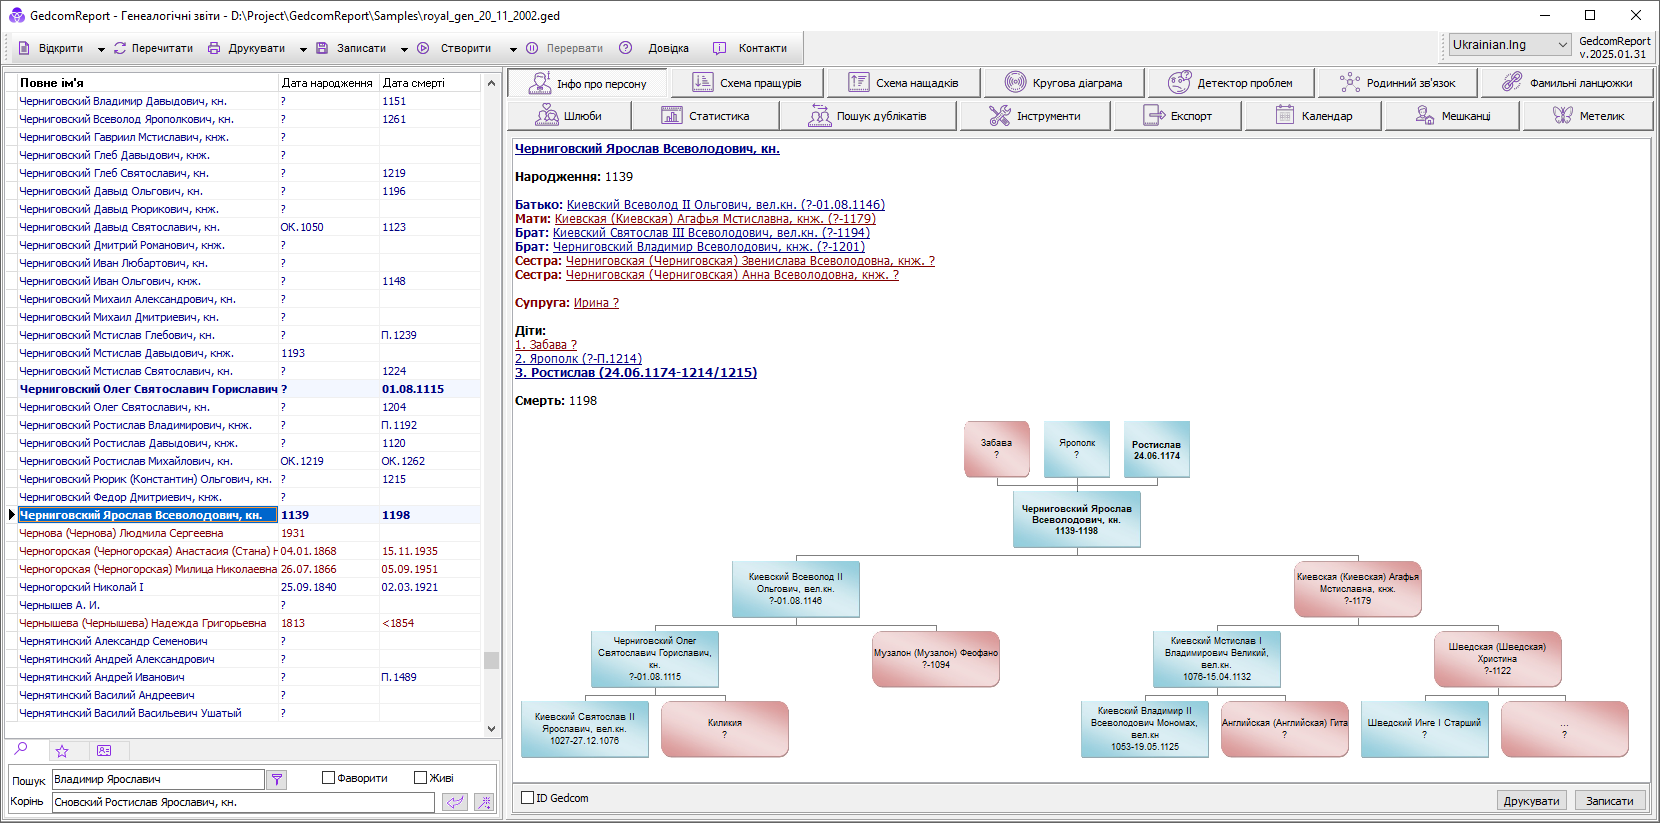
Task: Click the Перечитати reload icon in toolbar
Action: pyautogui.click(x=120, y=48)
